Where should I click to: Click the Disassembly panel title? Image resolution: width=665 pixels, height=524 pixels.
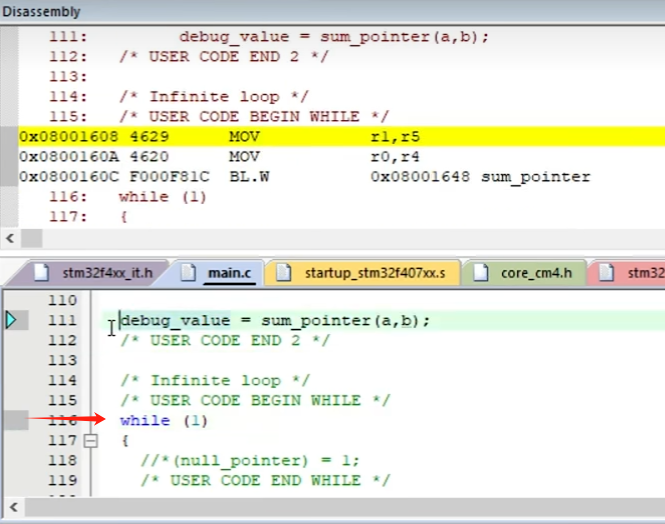(x=41, y=11)
